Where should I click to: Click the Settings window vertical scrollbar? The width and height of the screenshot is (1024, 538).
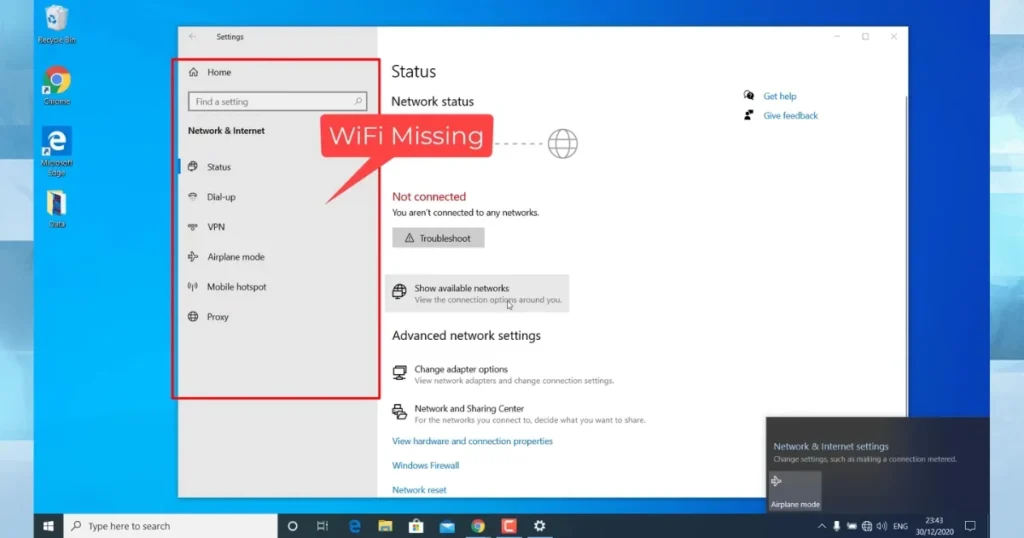pyautogui.click(x=906, y=255)
